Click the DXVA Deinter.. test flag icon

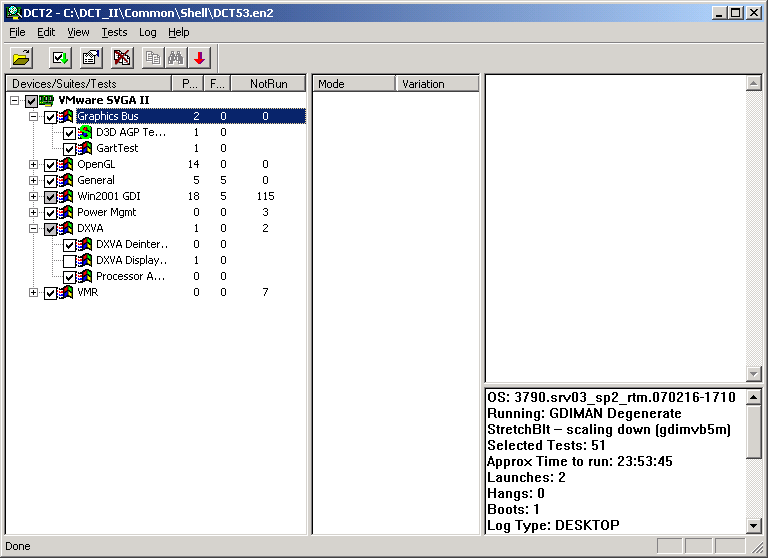[85, 244]
